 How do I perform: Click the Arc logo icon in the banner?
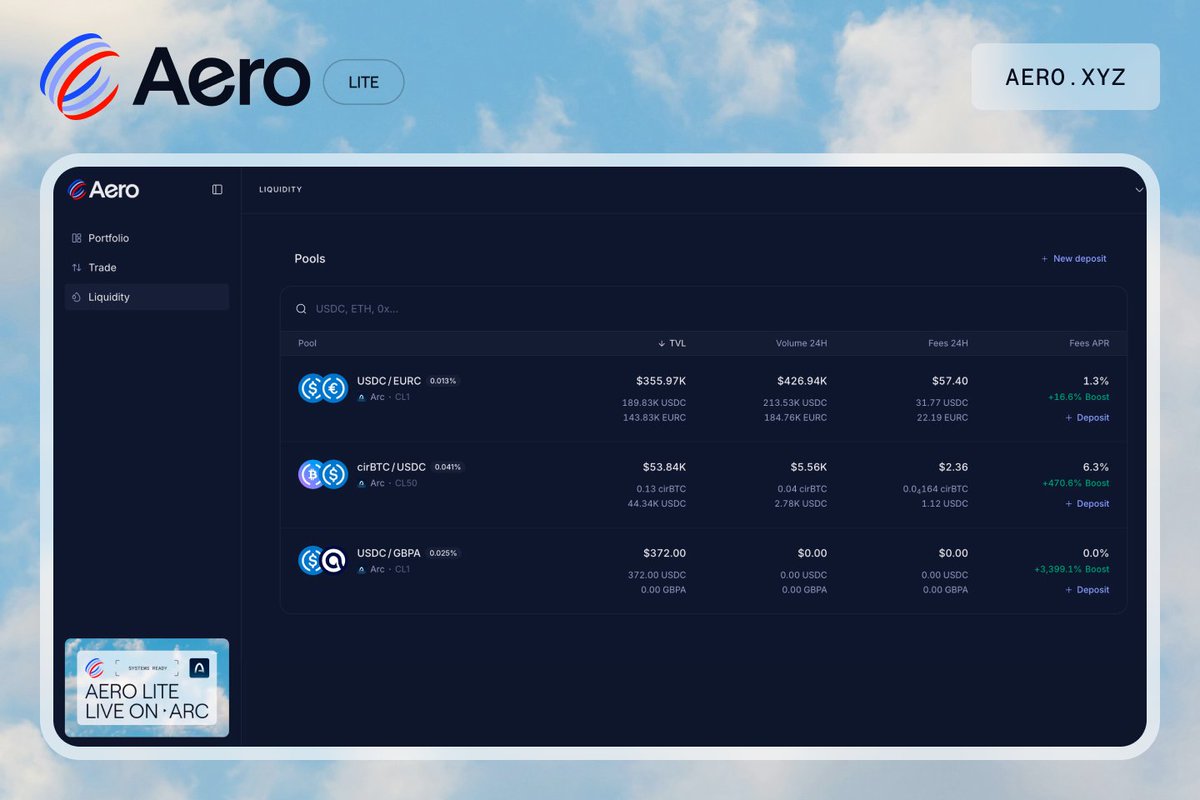199,668
